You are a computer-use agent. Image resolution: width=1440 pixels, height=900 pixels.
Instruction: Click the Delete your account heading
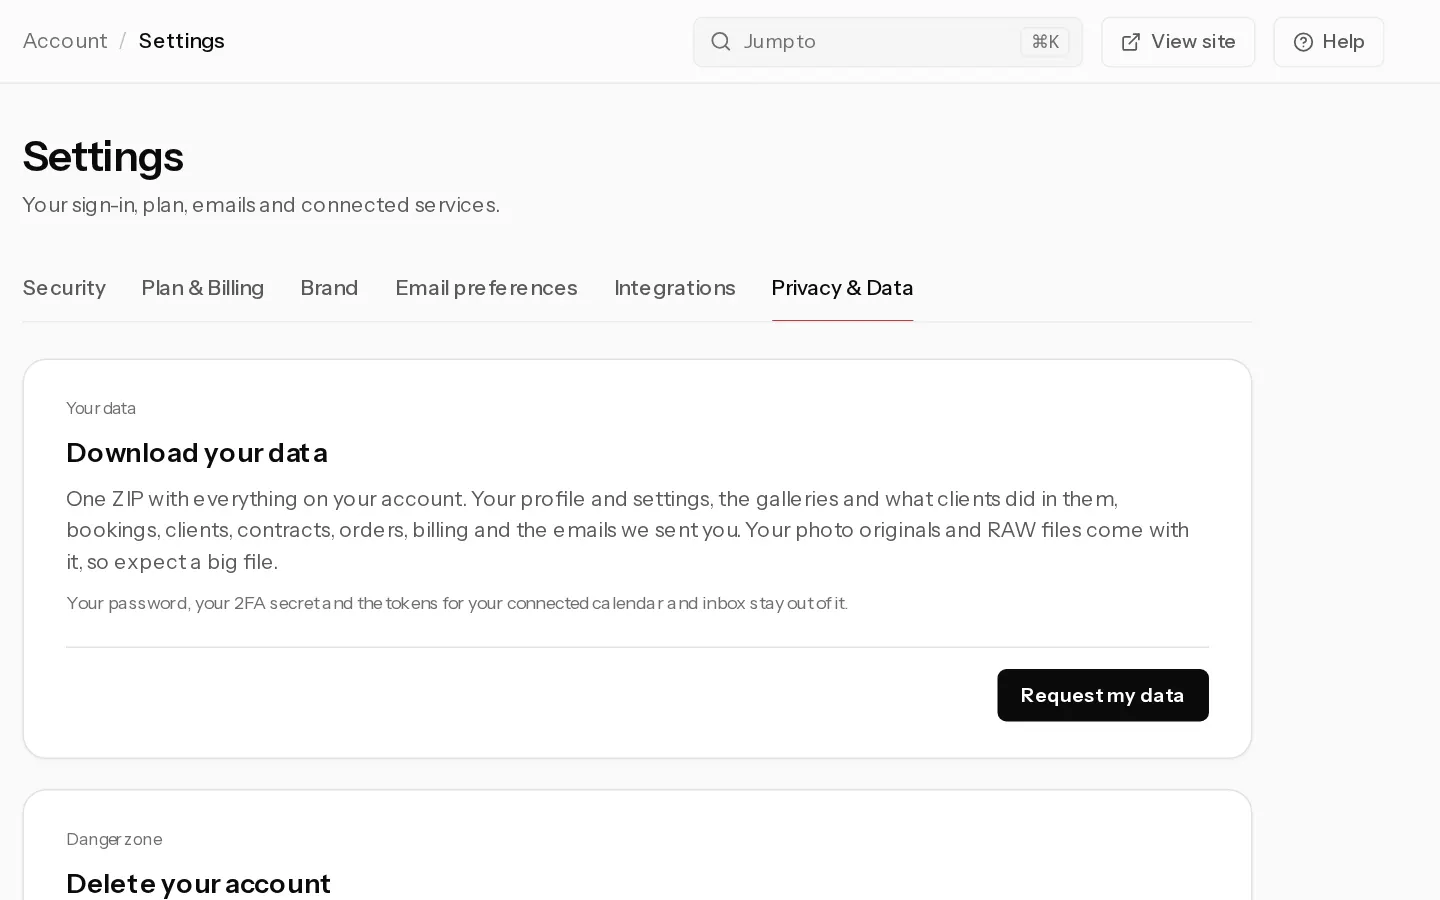coord(198,884)
